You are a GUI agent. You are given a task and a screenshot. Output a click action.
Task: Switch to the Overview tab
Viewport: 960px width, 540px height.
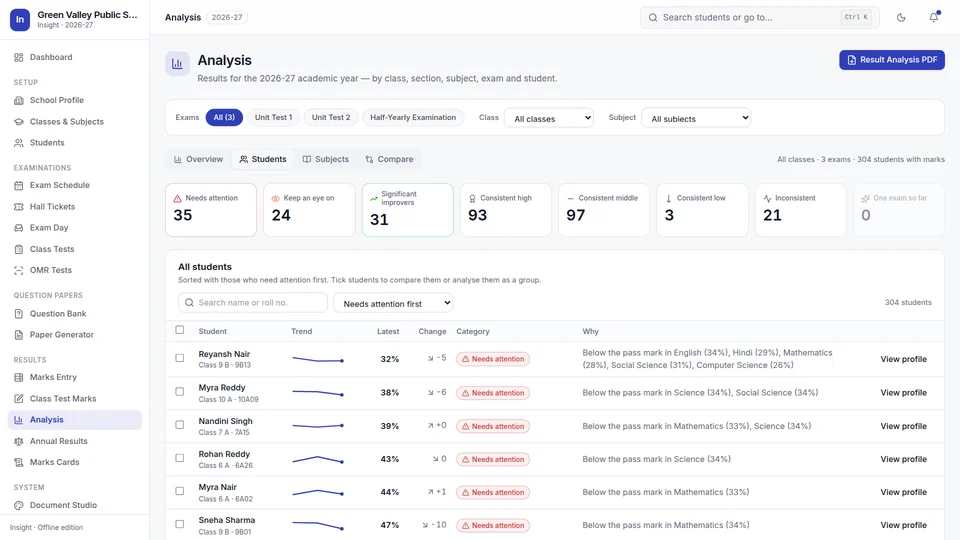[198, 159]
